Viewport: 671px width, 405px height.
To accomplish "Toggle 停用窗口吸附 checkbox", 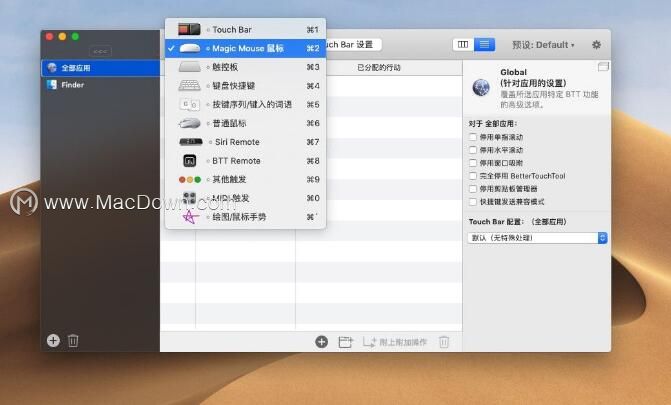I will (473, 163).
